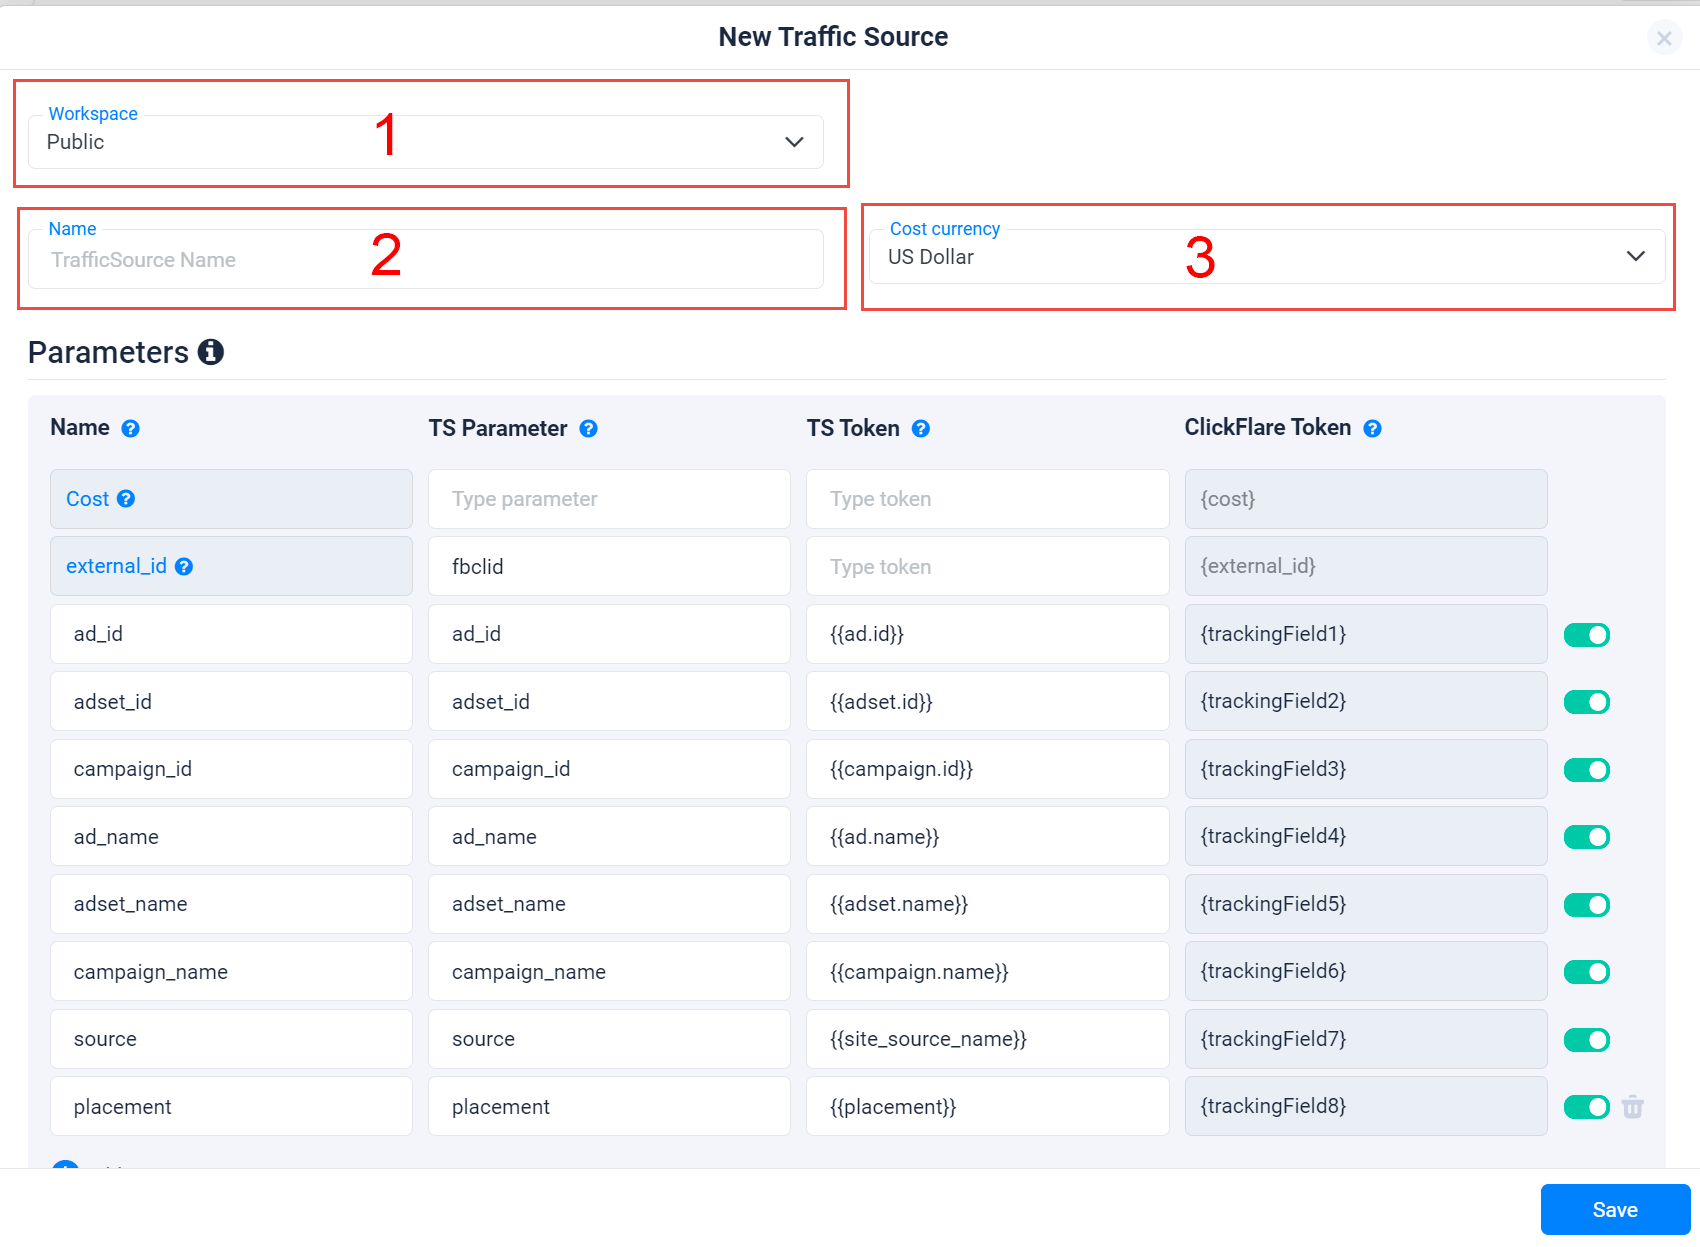The image size is (1700, 1247).
Task: Turn off the campaign_name parameter switch
Action: coord(1587,972)
